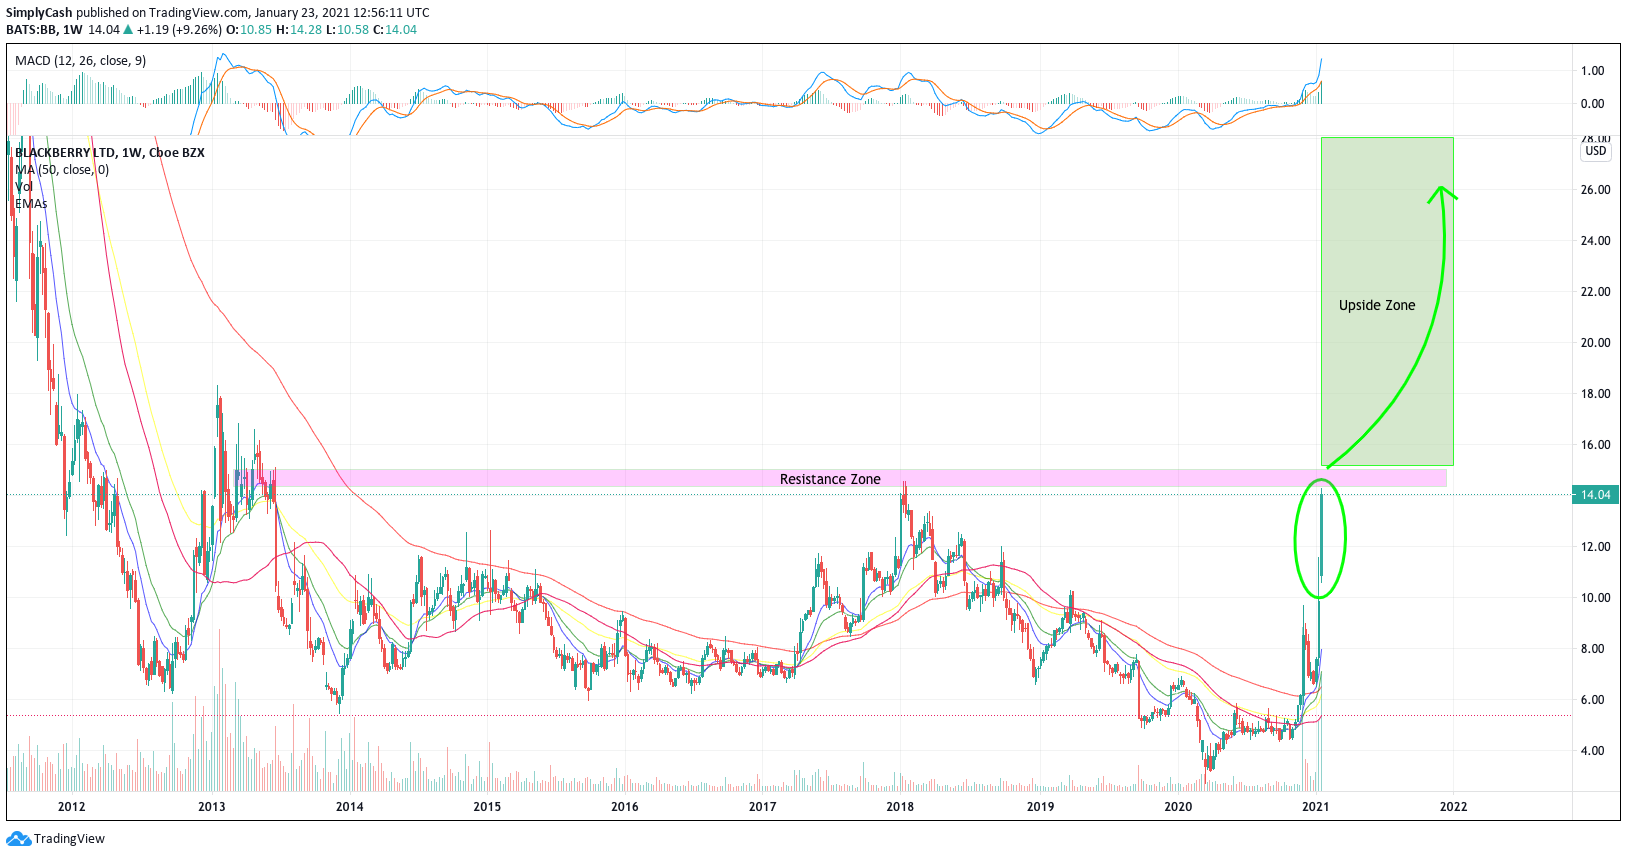
Task: Click the USD currency badge
Action: [1596, 151]
